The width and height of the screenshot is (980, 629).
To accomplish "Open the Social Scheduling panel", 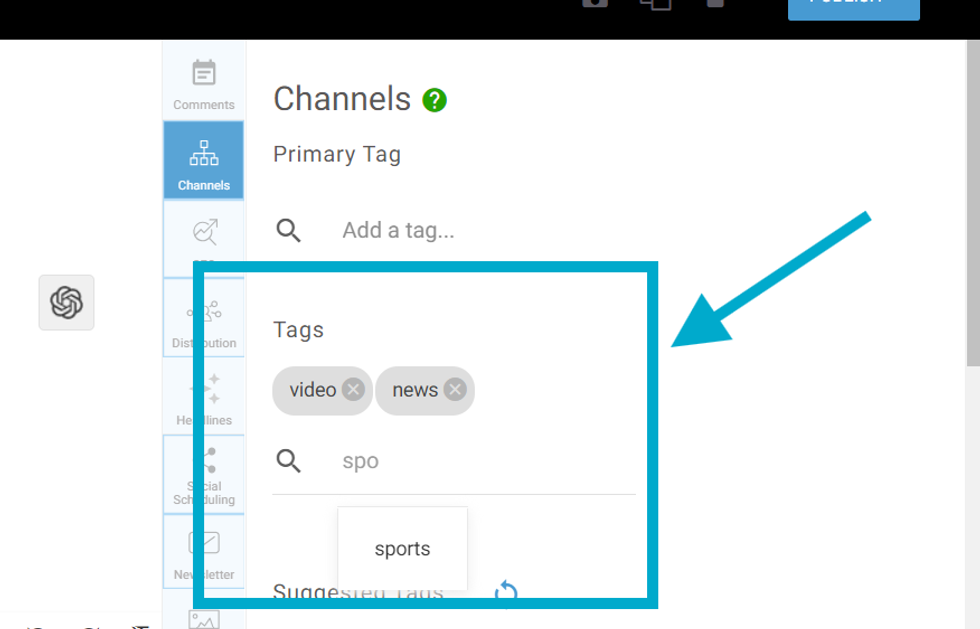I will [204, 475].
